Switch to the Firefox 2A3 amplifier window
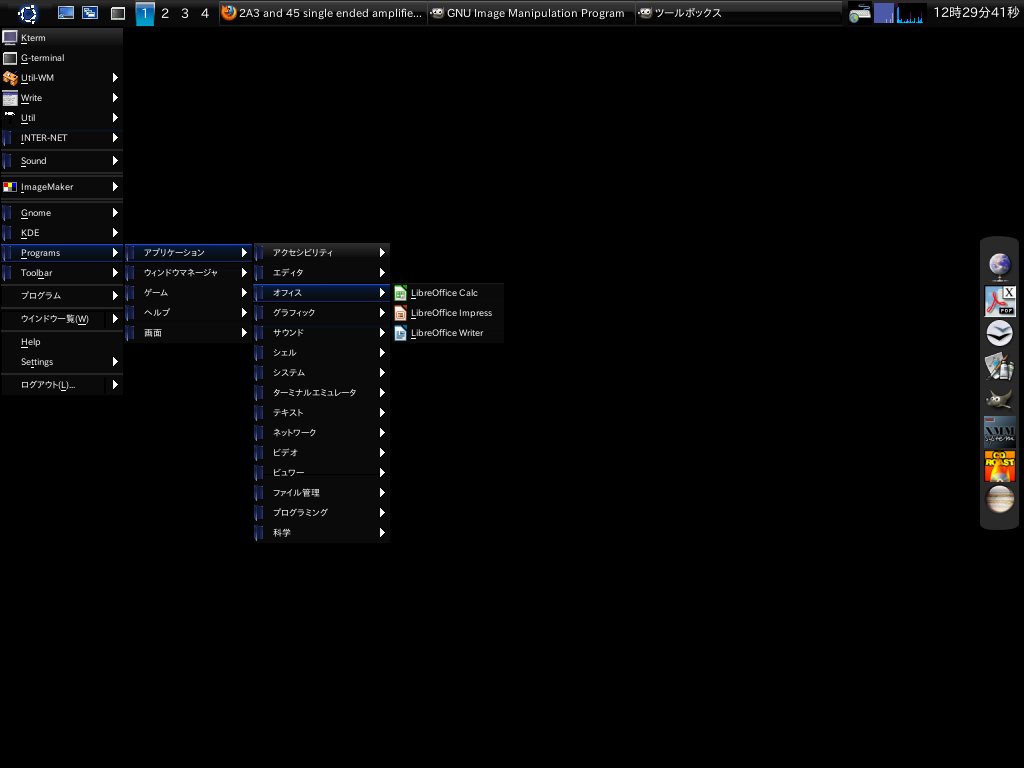The height and width of the screenshot is (768, 1024). pos(321,13)
